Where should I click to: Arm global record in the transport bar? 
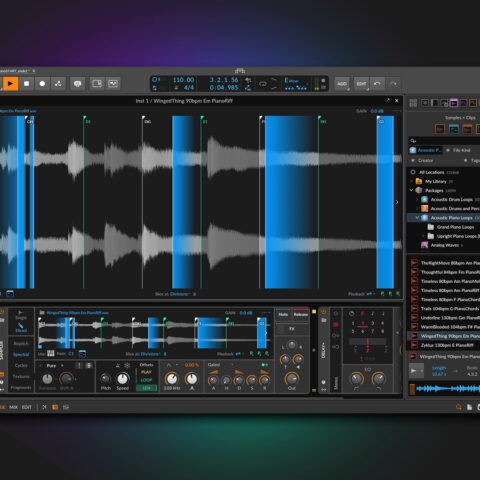coord(42,83)
